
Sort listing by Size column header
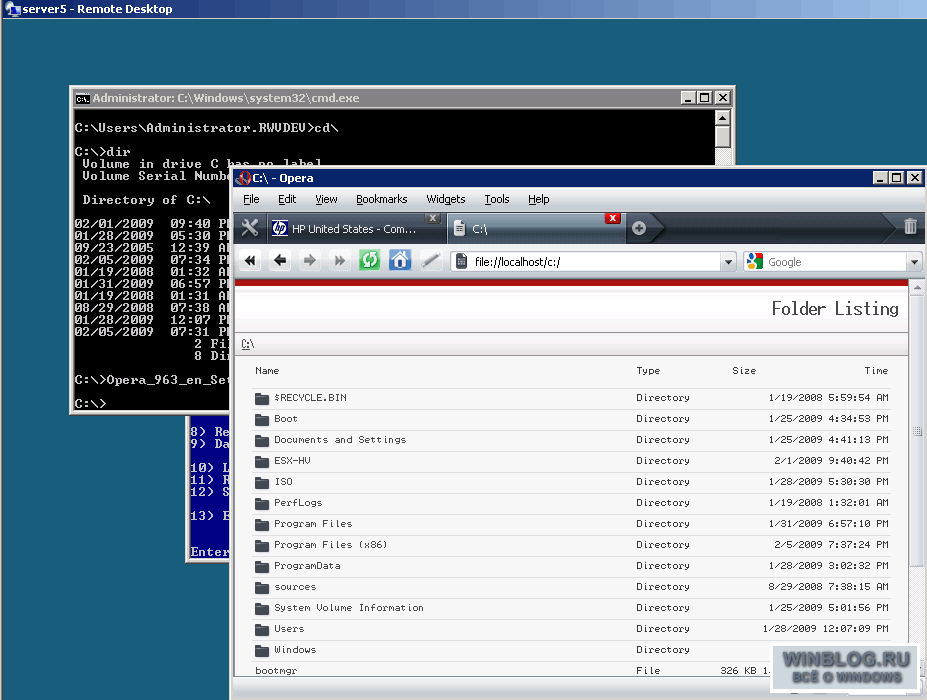coord(744,371)
